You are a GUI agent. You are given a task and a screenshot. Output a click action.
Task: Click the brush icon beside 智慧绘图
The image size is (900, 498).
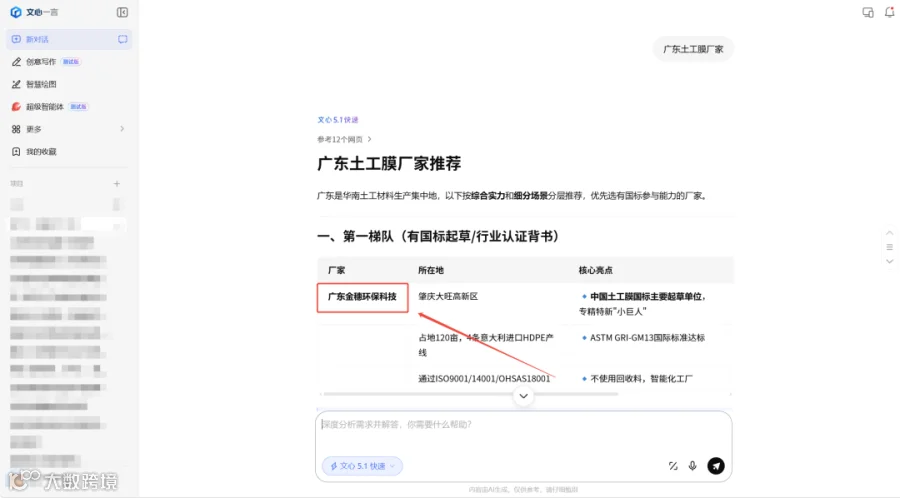tap(16, 84)
